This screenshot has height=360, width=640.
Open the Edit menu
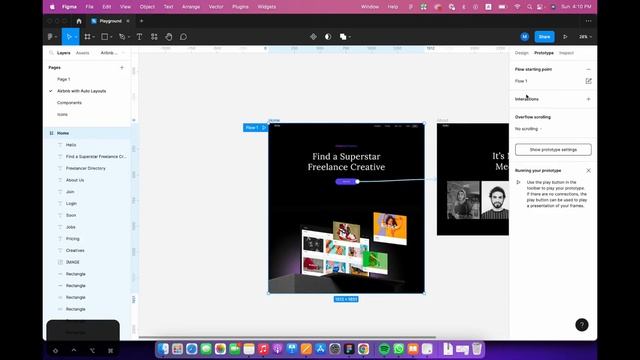click(107, 7)
